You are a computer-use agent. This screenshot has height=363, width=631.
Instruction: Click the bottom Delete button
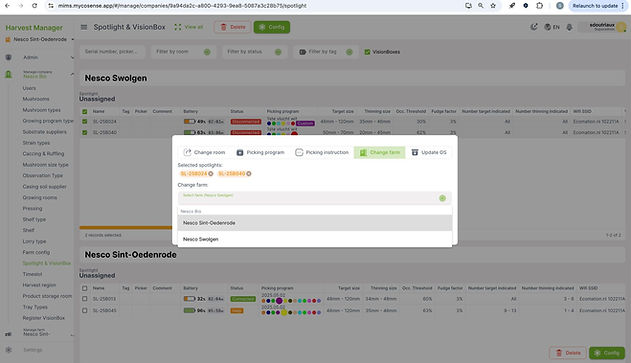click(568, 353)
